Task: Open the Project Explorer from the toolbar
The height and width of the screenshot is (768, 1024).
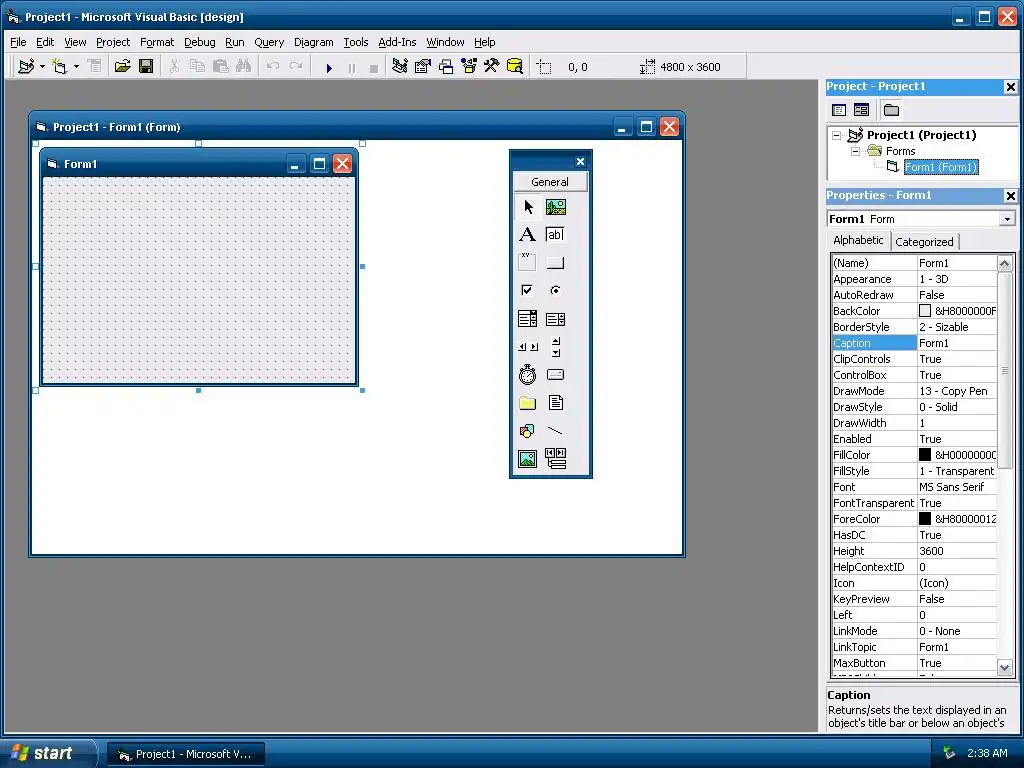Action: coord(400,67)
